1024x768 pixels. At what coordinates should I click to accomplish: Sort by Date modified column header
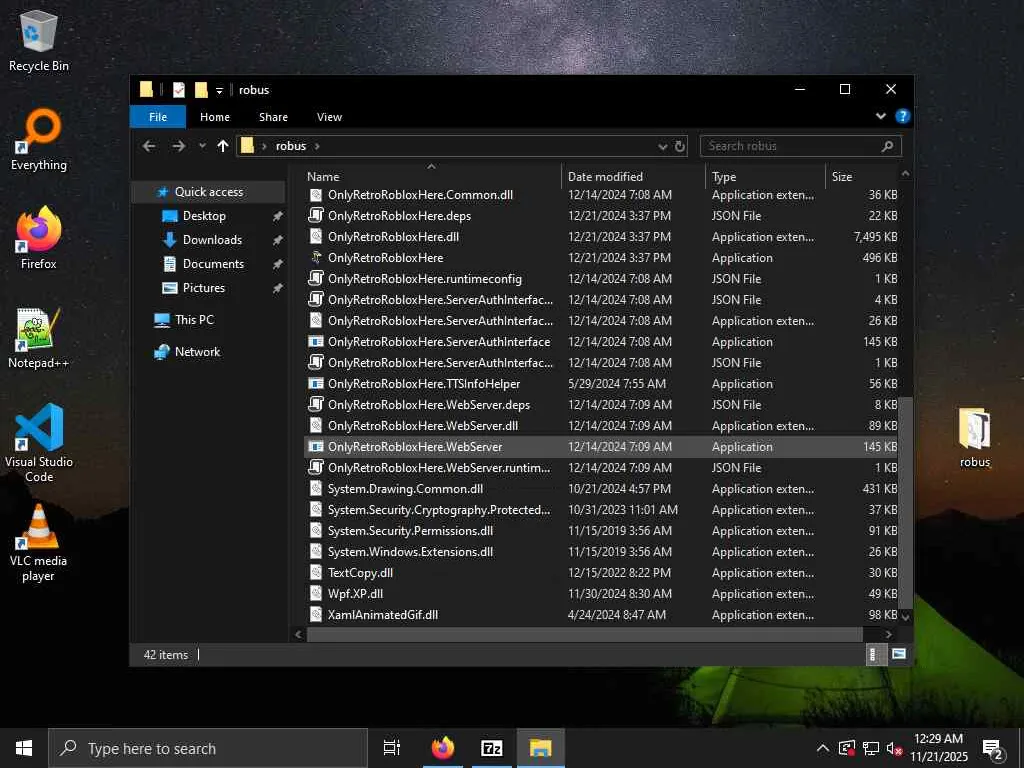point(632,176)
